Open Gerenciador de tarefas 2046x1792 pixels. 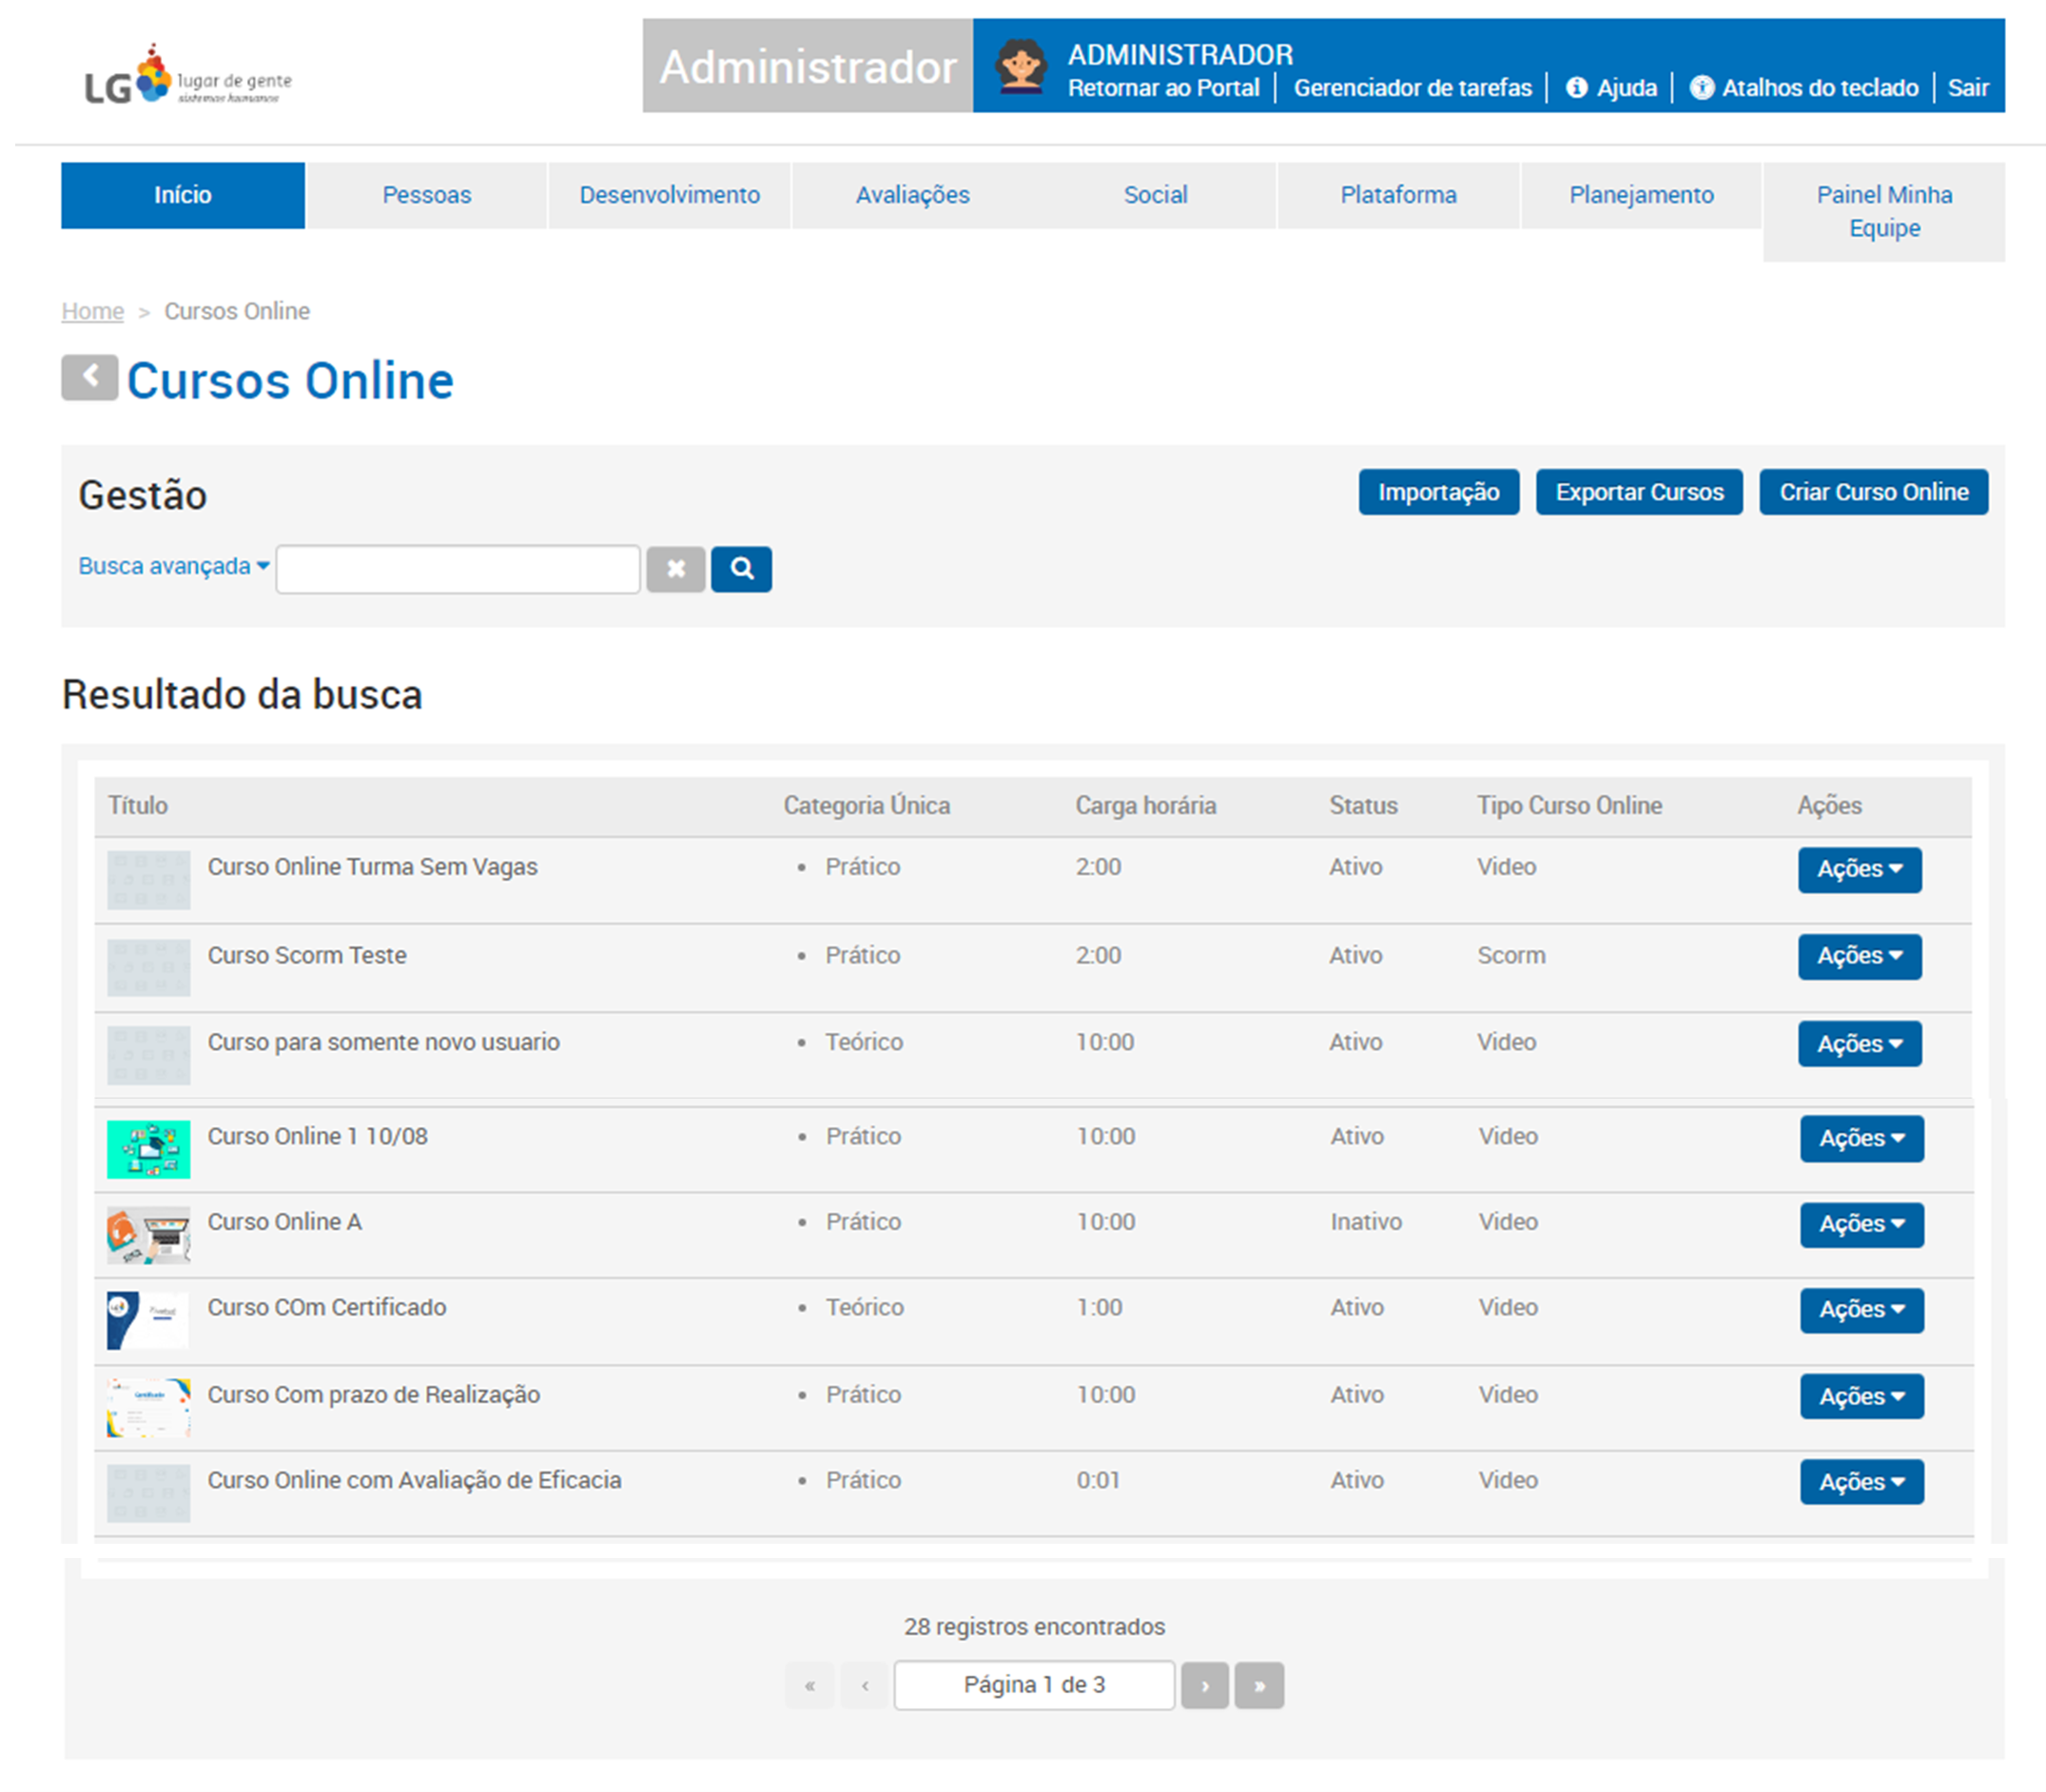pyautogui.click(x=1412, y=87)
